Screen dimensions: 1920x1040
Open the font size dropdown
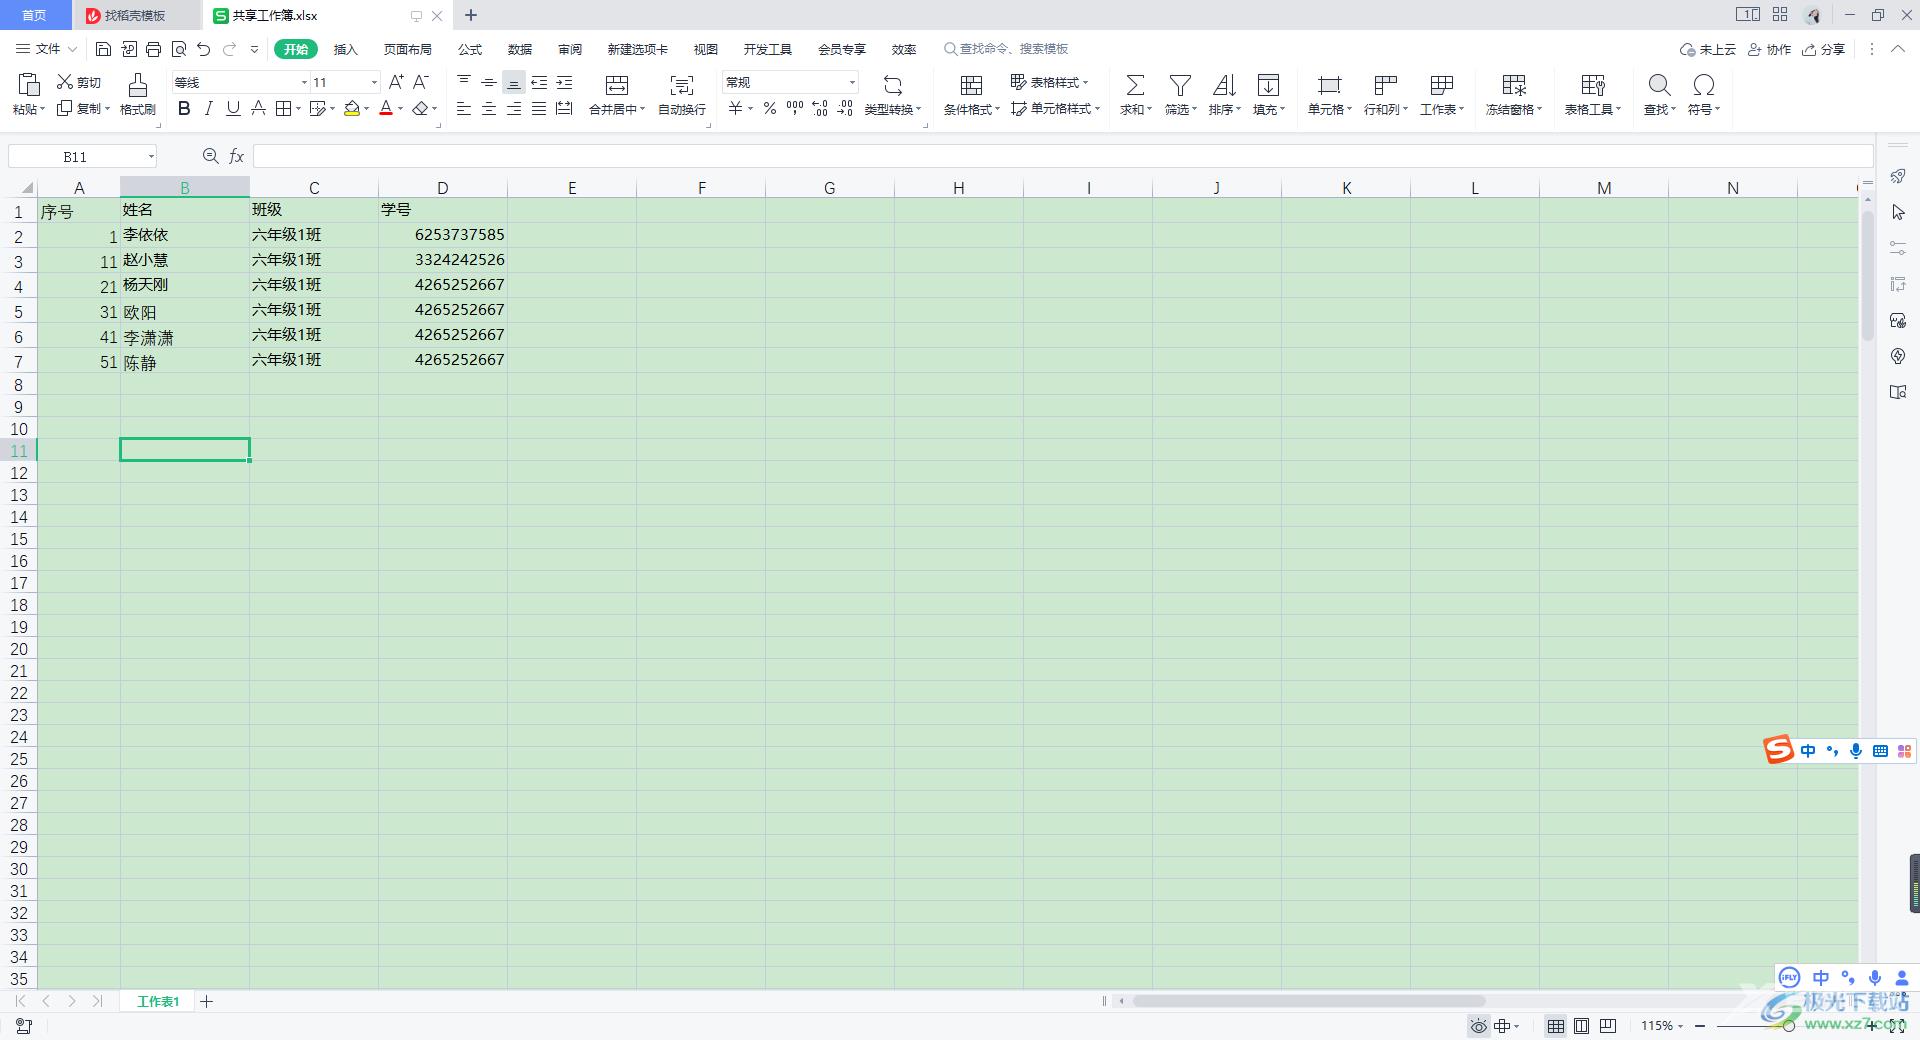click(x=374, y=82)
